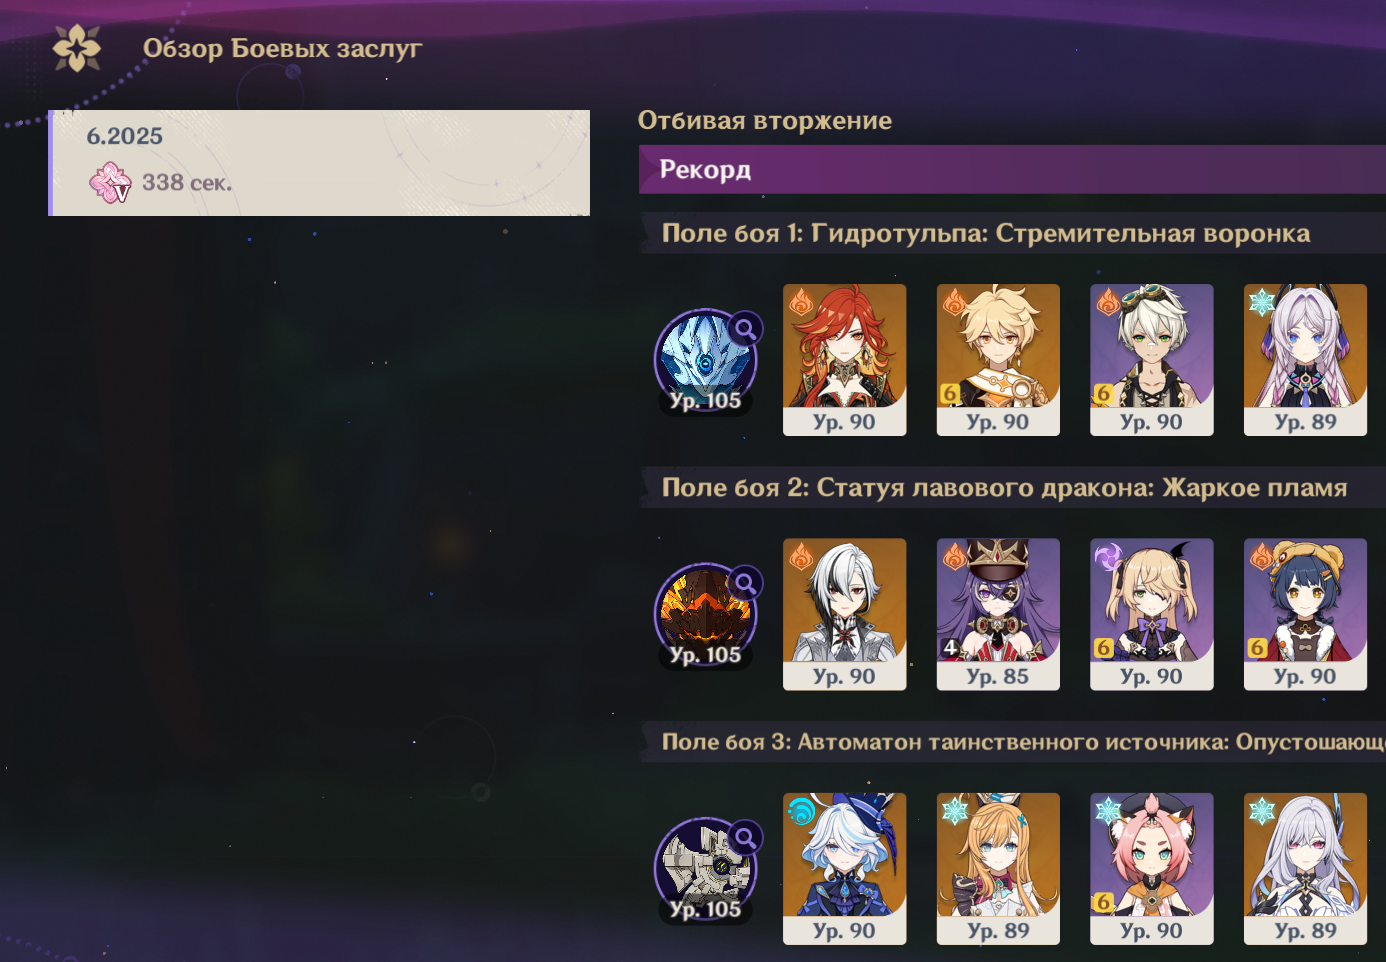The width and height of the screenshot is (1386, 962).
Task: Select the 6.2025 record entry with 338 сек.
Action: (319, 163)
